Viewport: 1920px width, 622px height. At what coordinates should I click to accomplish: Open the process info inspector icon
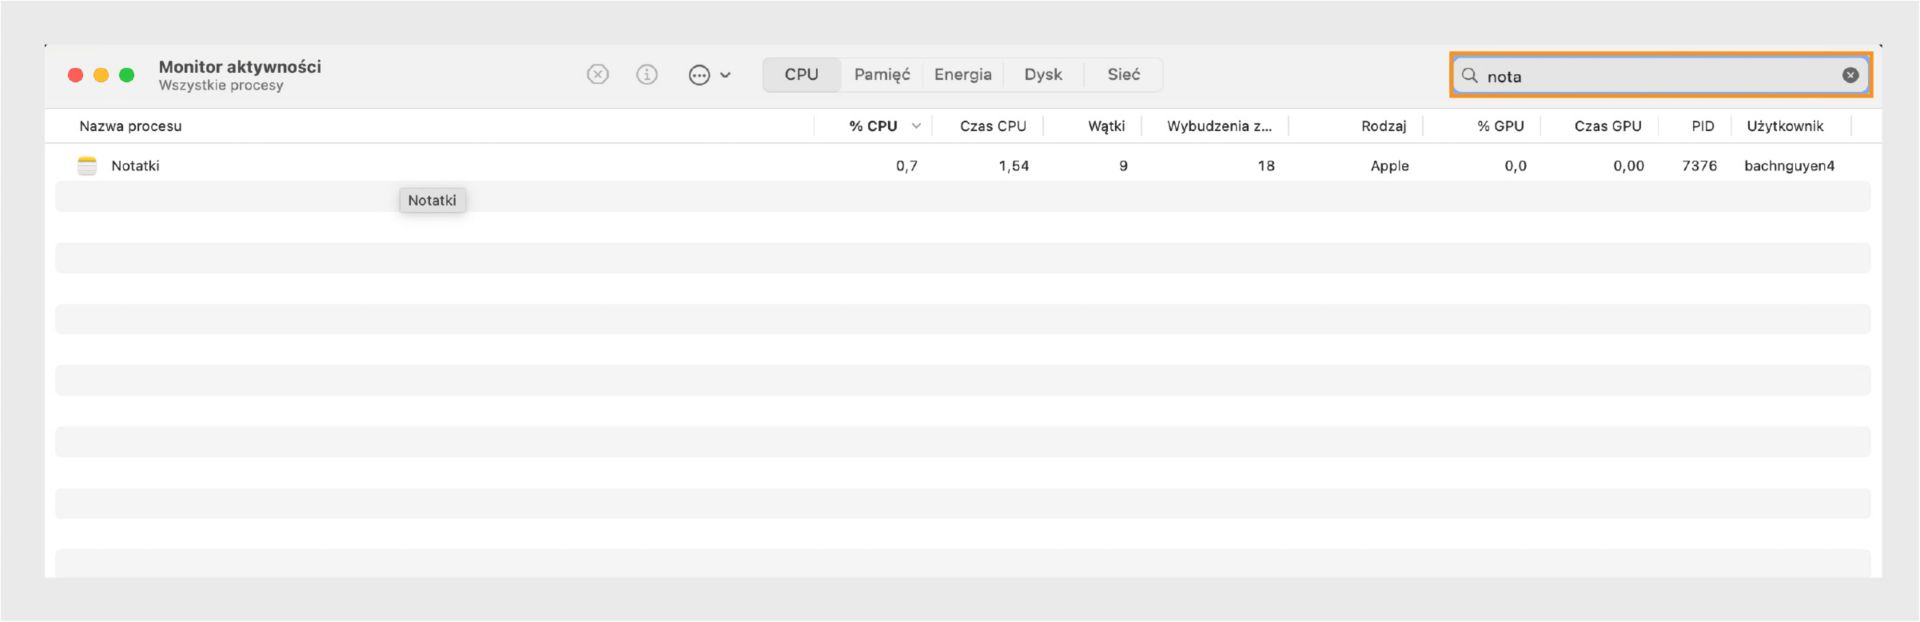647,75
